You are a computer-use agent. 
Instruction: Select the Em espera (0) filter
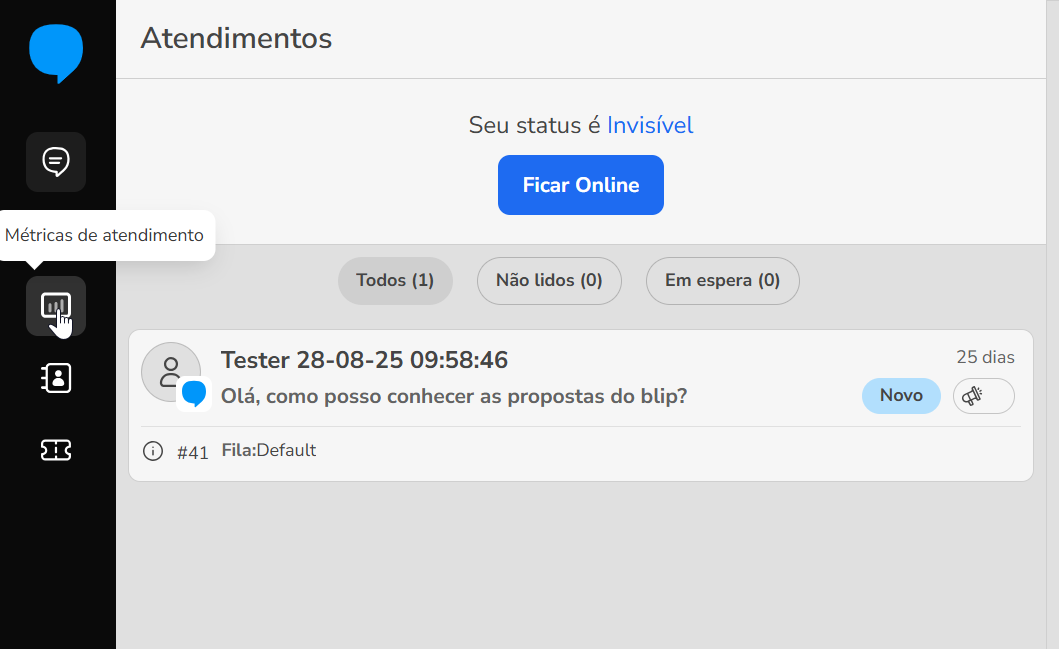click(722, 280)
